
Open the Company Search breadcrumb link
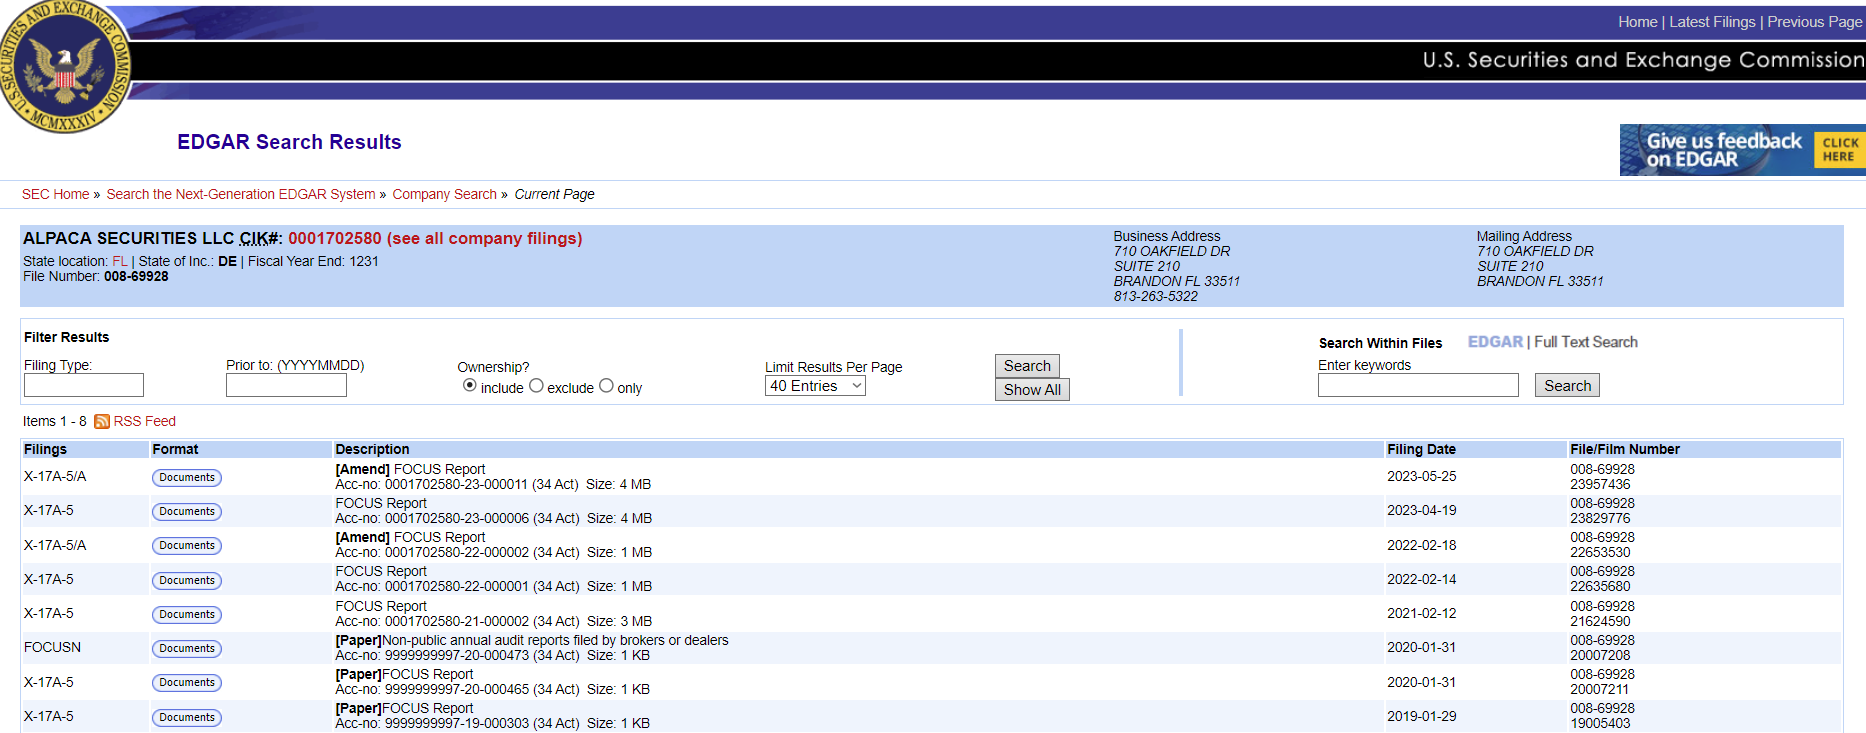click(x=444, y=194)
